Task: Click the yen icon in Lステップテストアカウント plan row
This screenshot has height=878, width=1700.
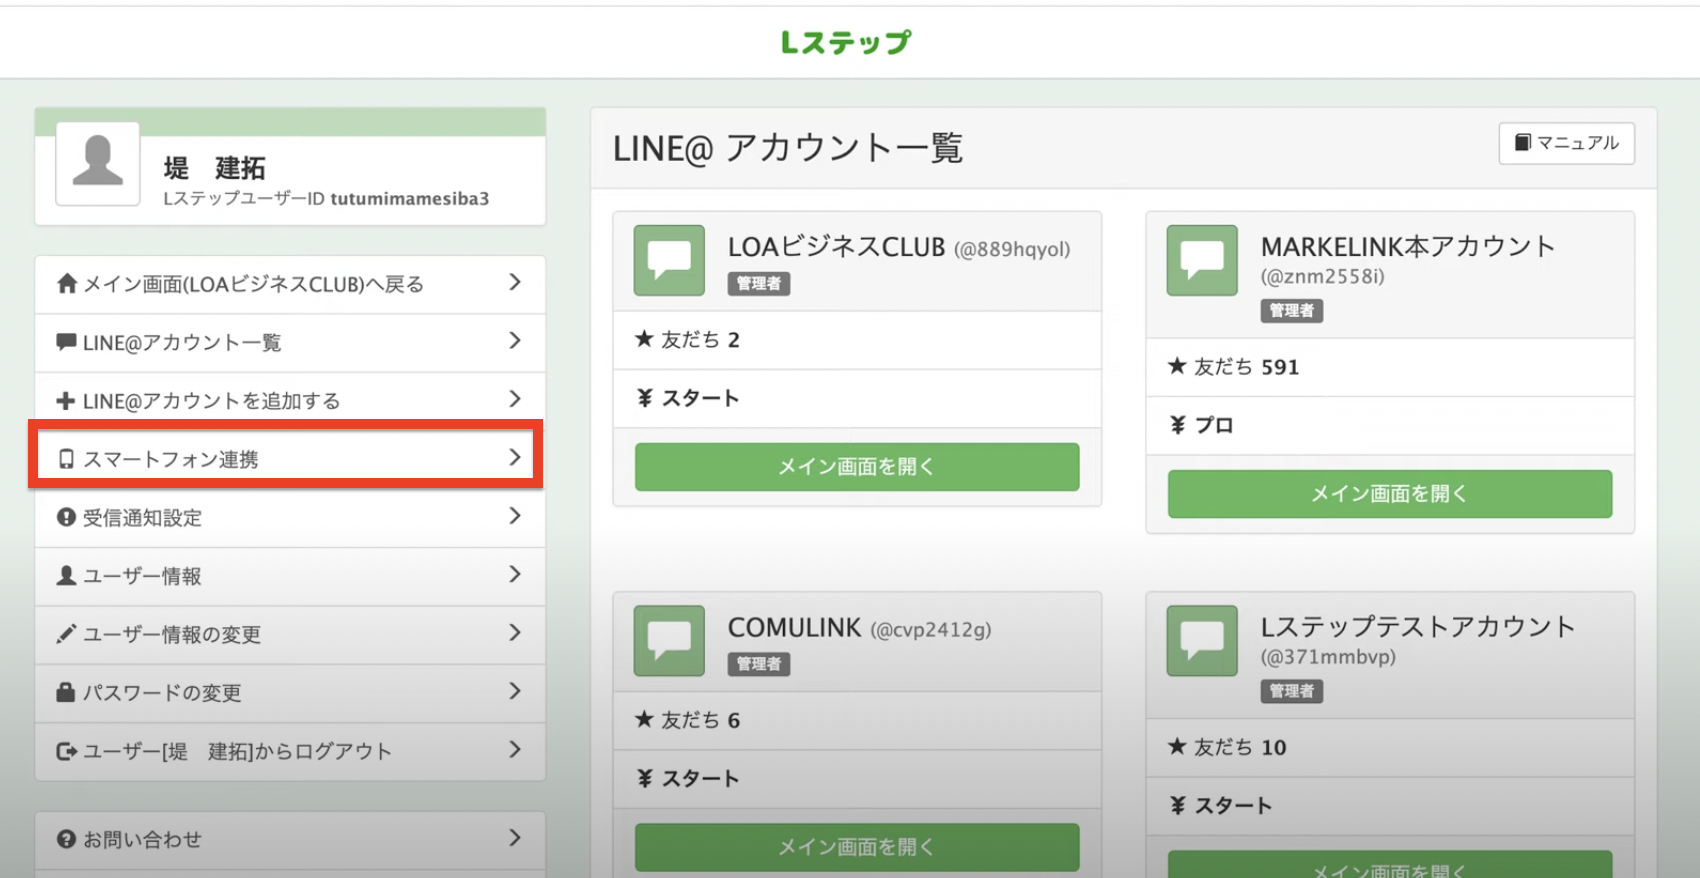Action: [x=1178, y=805]
